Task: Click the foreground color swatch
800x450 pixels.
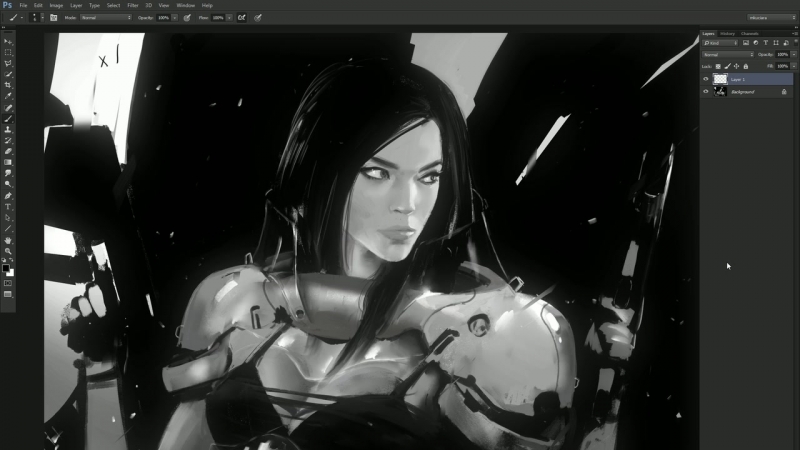Action: coord(6,268)
